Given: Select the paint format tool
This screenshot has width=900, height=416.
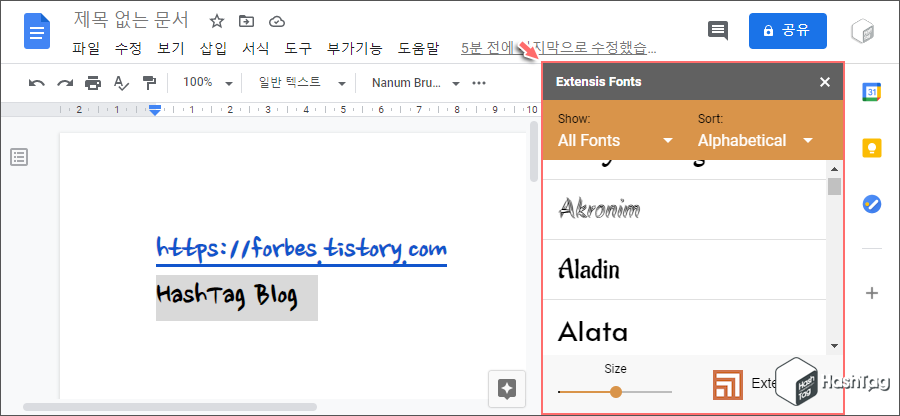Looking at the screenshot, I should (149, 83).
